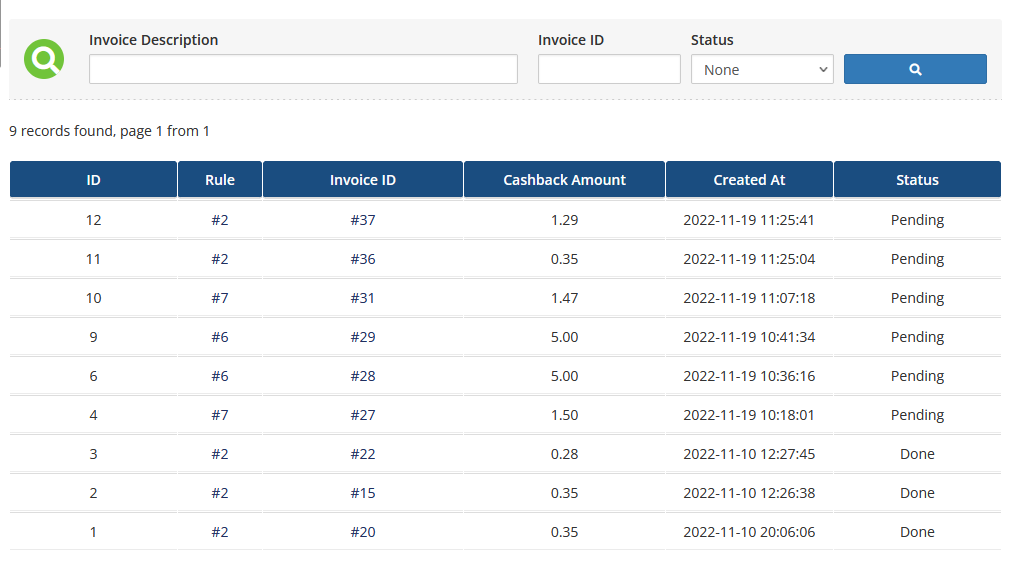This screenshot has height=574, width=1012.
Task: Click the Invoice ID search field
Action: click(609, 69)
